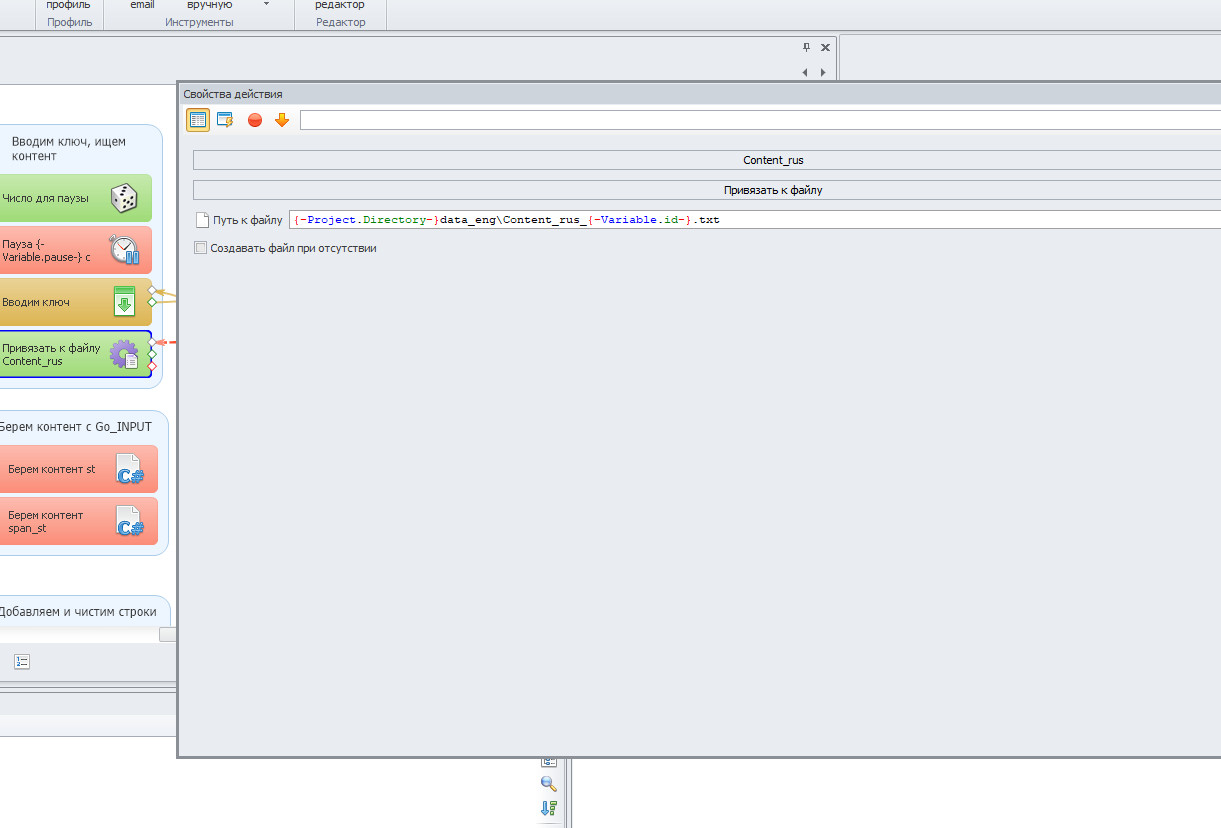Click the green output connector on Вводим ключ
Screen dimensions: 1221x828
(152, 301)
